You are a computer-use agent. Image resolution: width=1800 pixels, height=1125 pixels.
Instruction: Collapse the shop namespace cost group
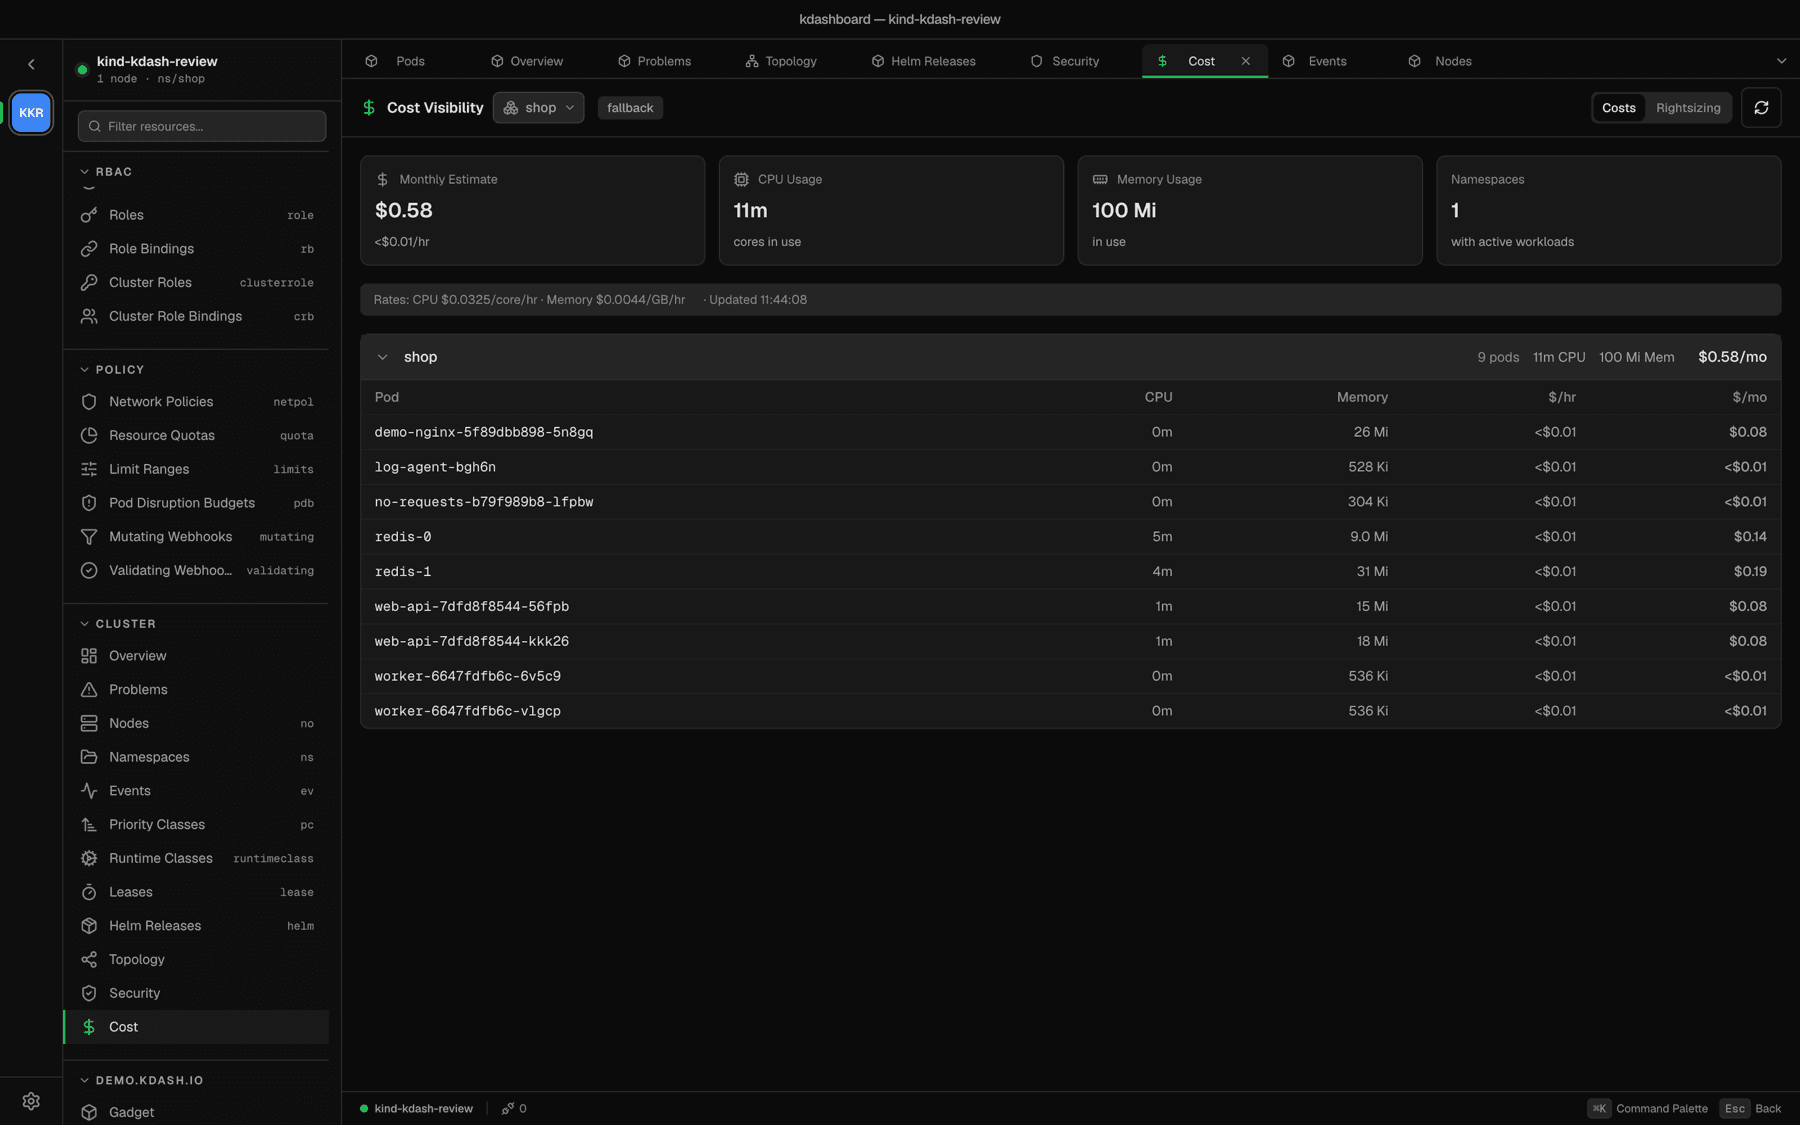point(382,357)
